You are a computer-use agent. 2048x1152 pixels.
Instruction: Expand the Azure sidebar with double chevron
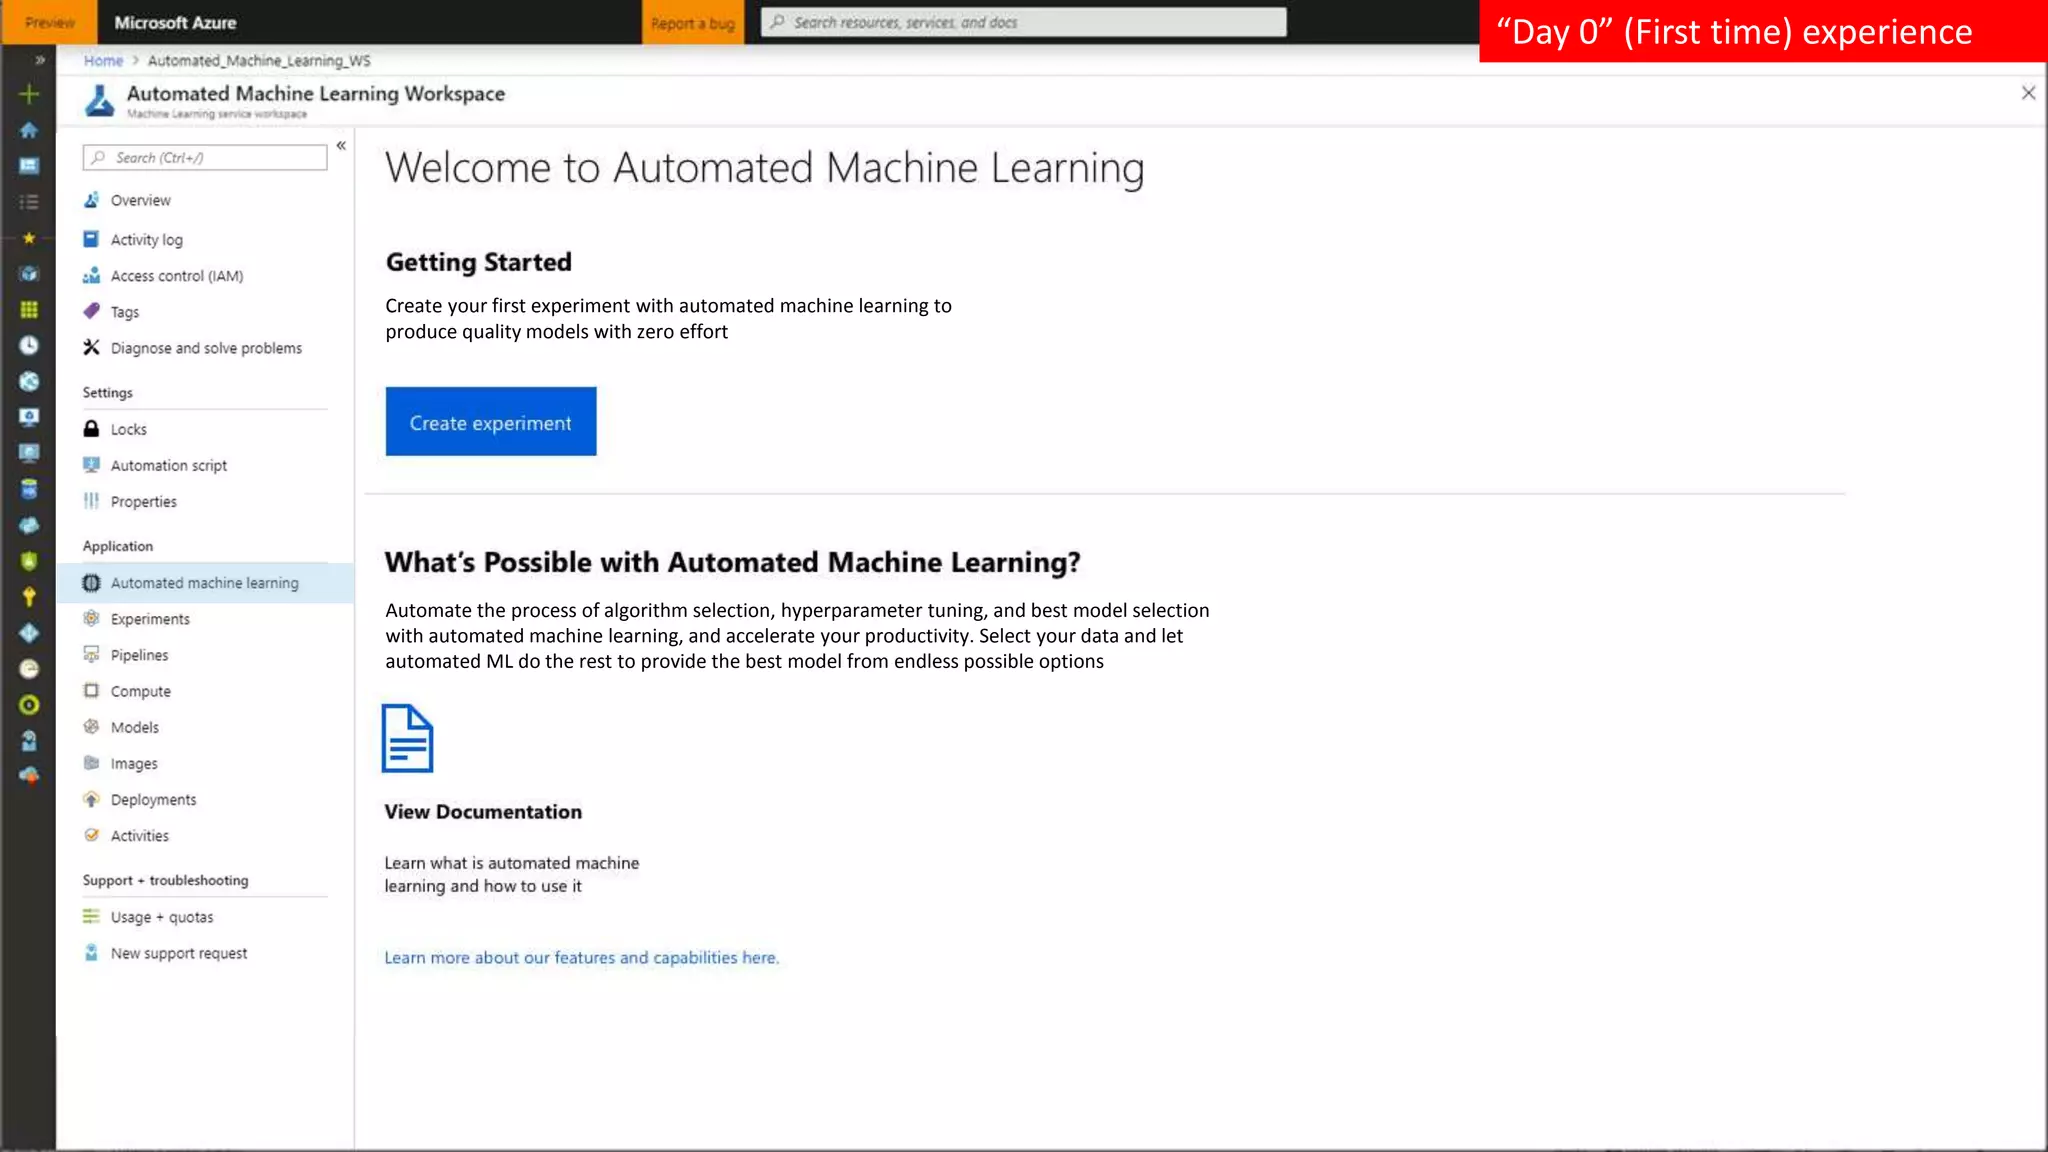coord(40,60)
